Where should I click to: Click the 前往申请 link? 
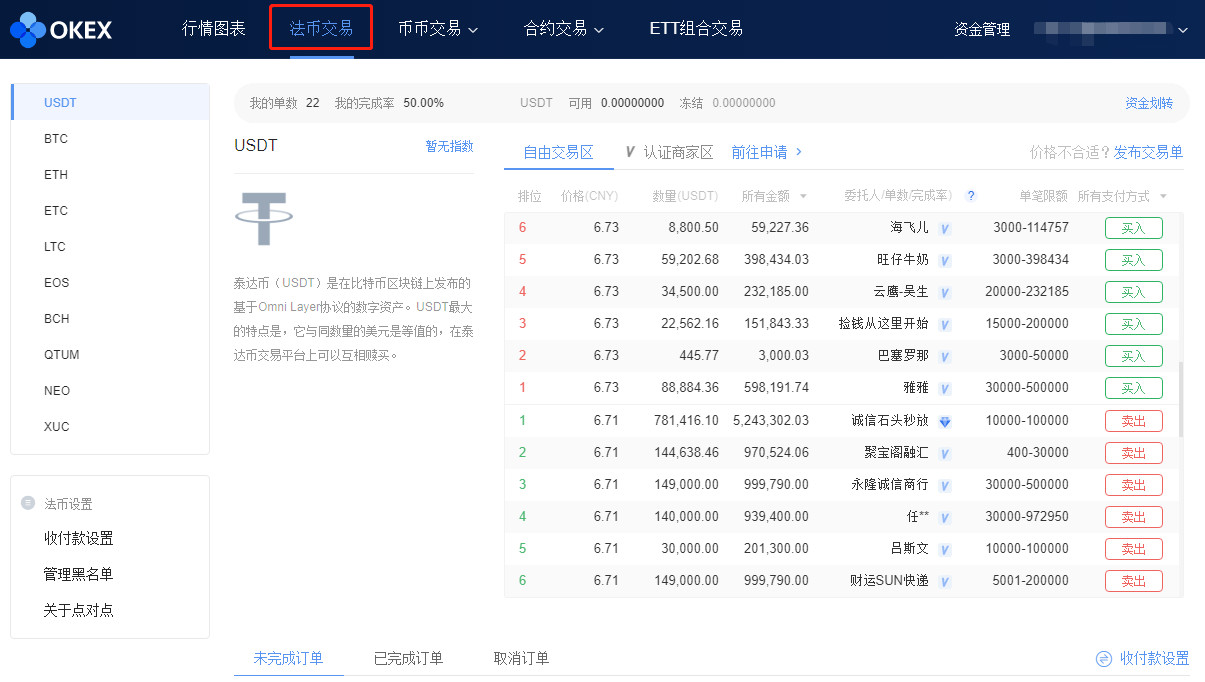click(x=759, y=152)
